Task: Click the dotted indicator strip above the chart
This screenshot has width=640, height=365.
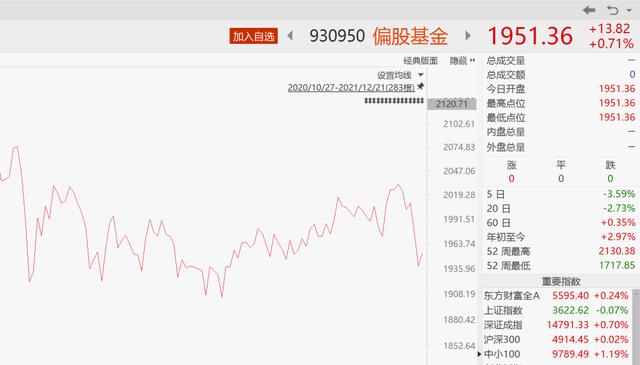Action: point(394,100)
